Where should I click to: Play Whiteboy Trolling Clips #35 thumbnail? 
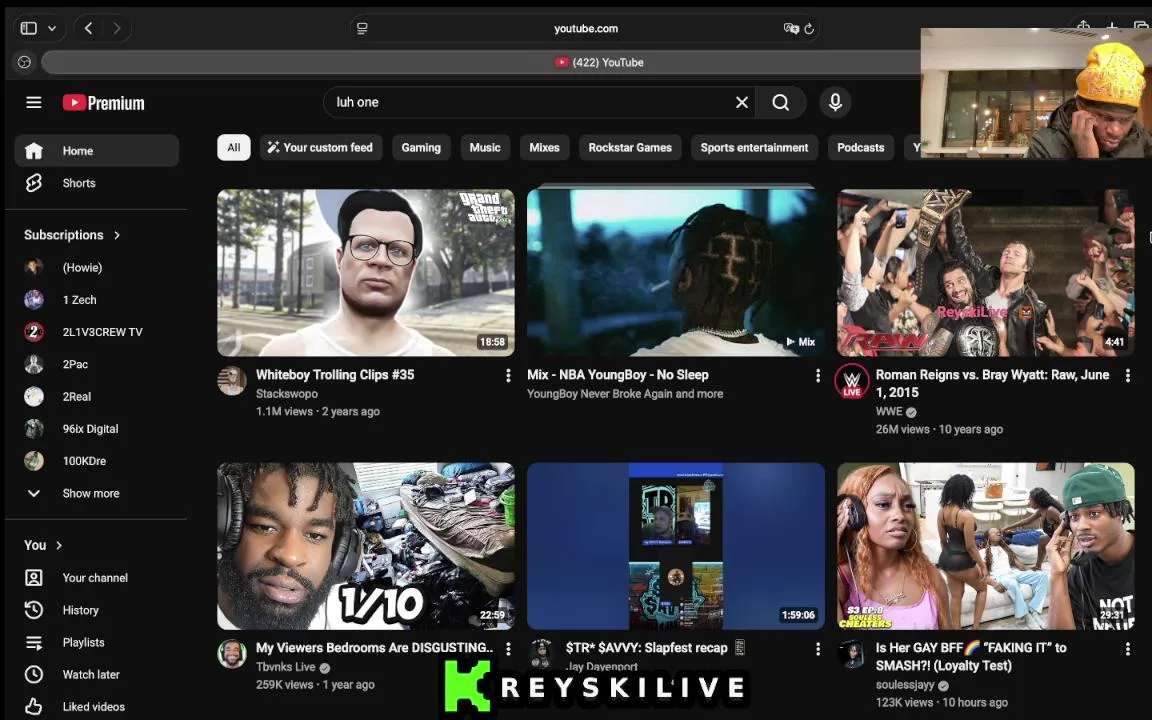pos(366,273)
